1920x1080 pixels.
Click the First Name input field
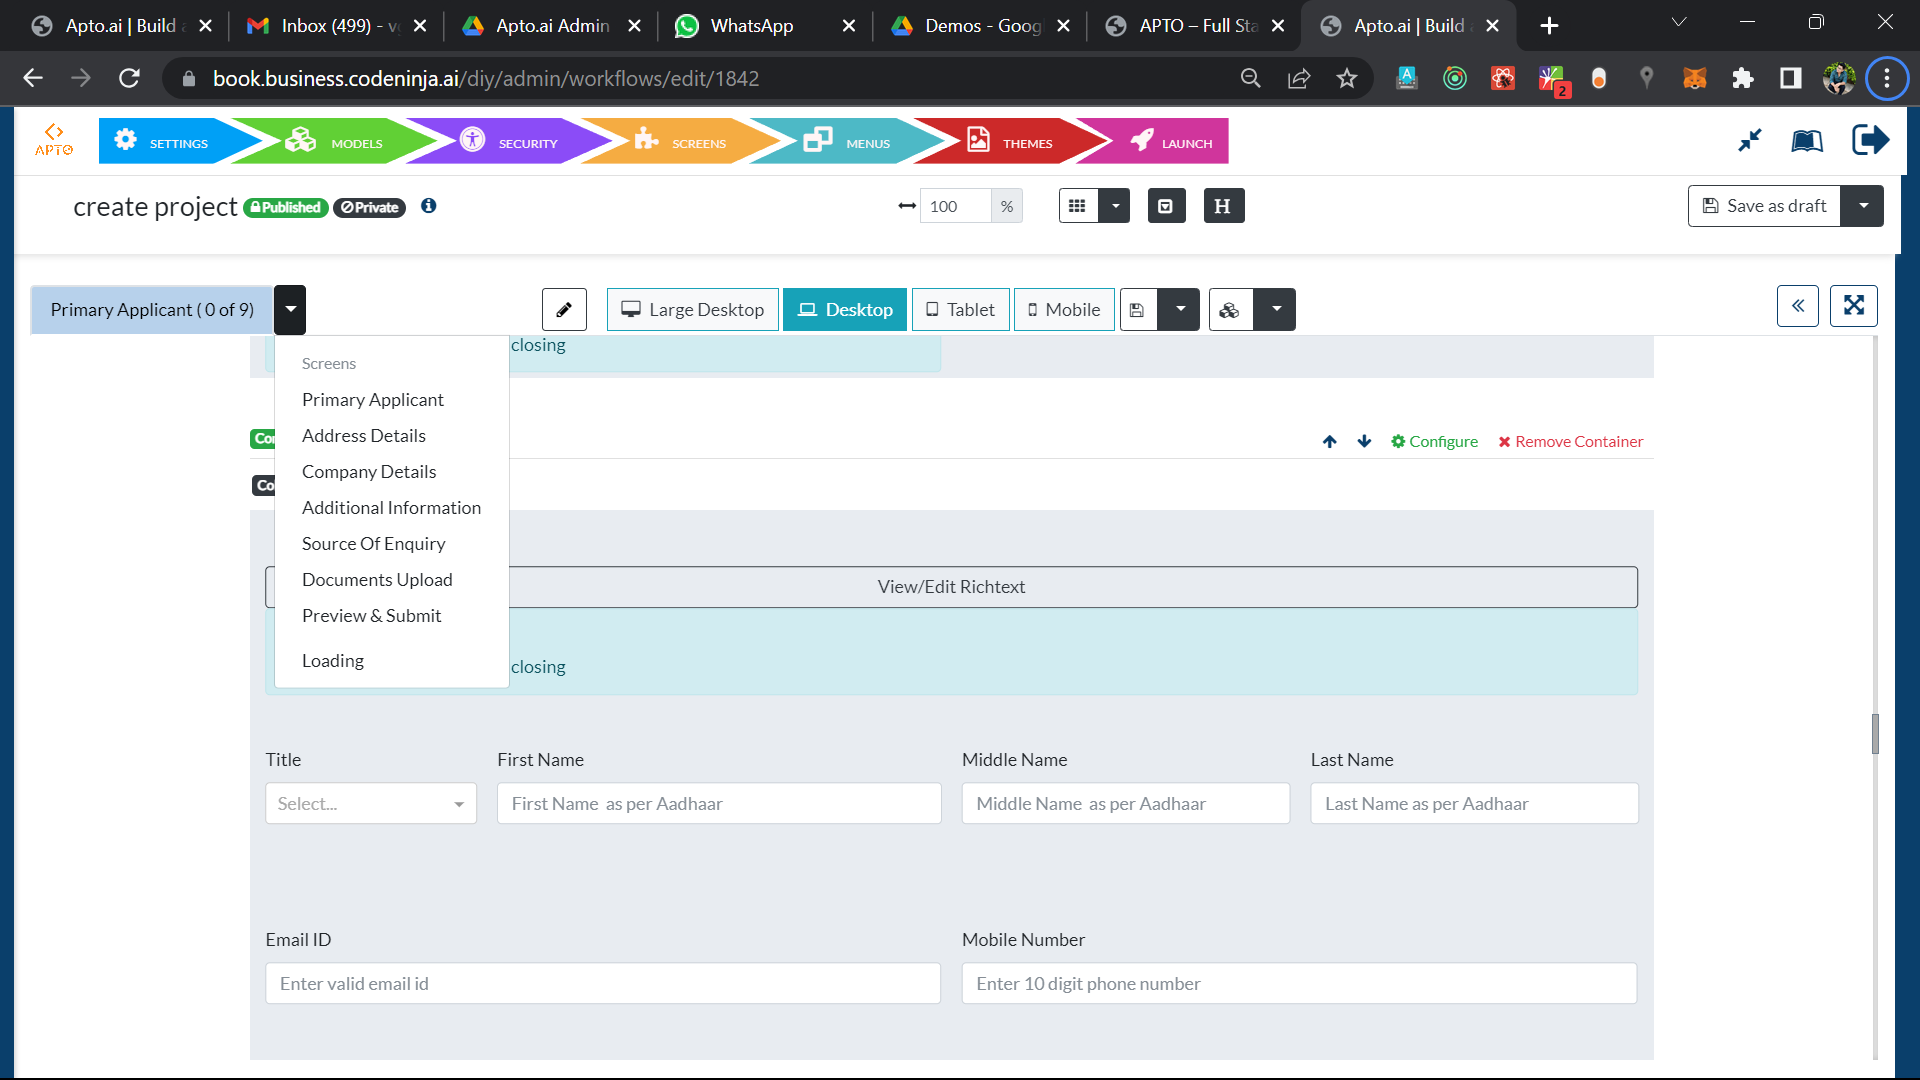(718, 803)
